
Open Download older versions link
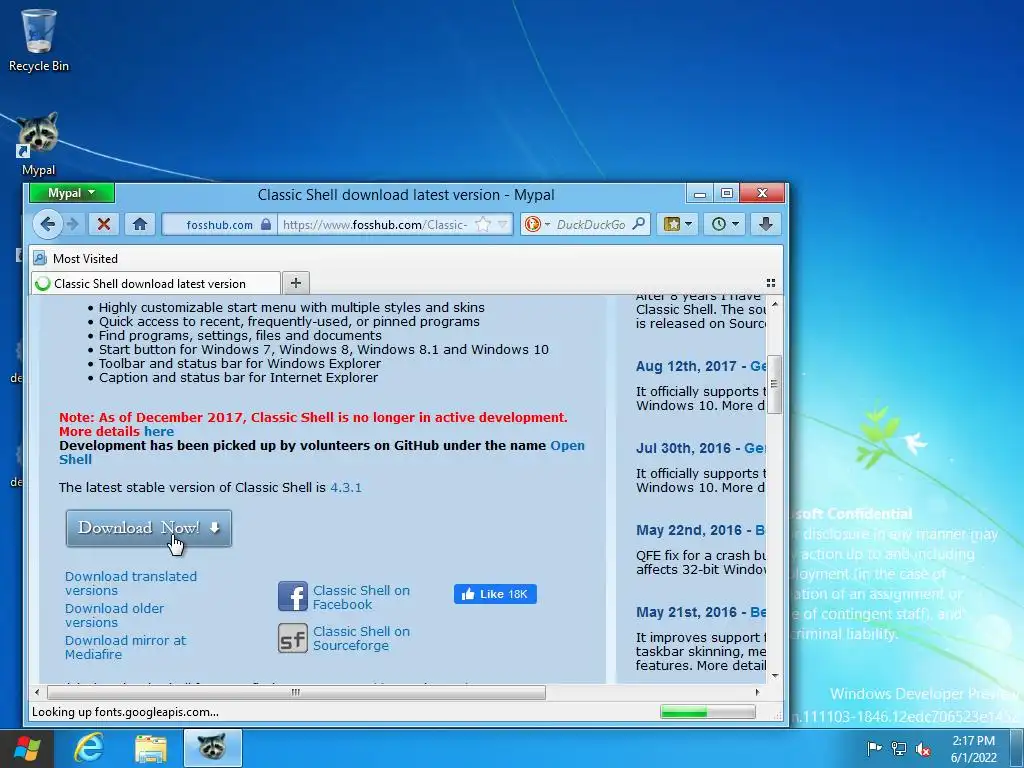[114, 615]
